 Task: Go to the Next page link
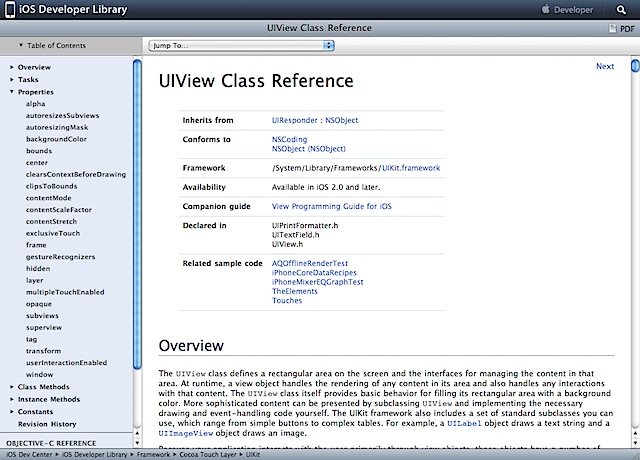coord(604,67)
